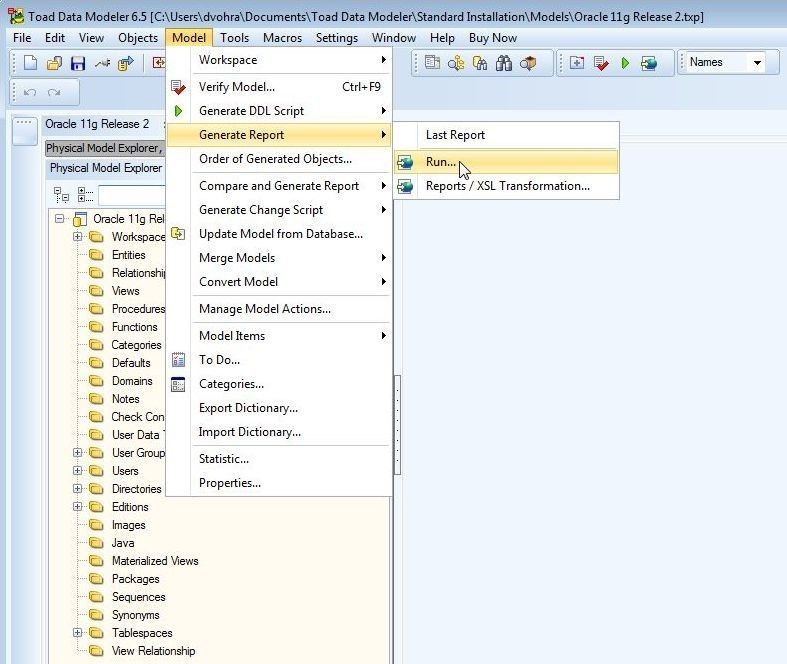Click the globe icon beside Reports / XSL Transformation
This screenshot has width=787, height=664.
click(x=405, y=186)
